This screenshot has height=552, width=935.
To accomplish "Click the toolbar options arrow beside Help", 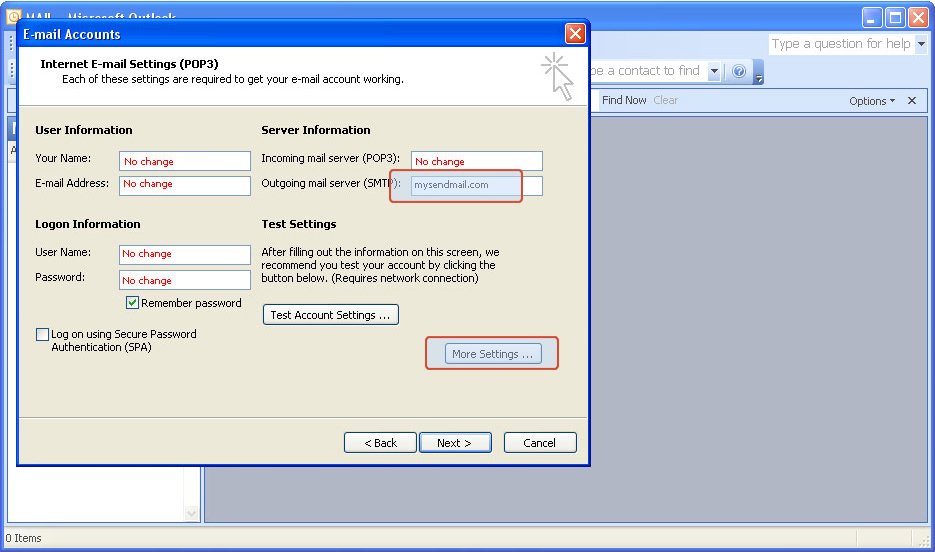I will tap(759, 74).
